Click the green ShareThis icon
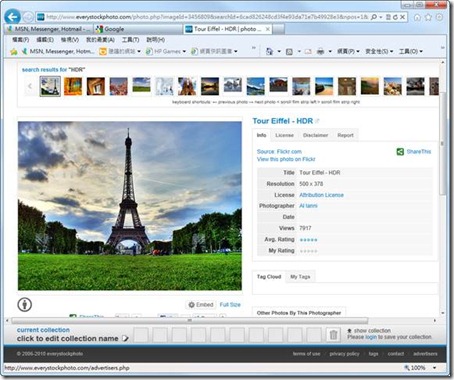The image size is (454, 380). [400, 152]
